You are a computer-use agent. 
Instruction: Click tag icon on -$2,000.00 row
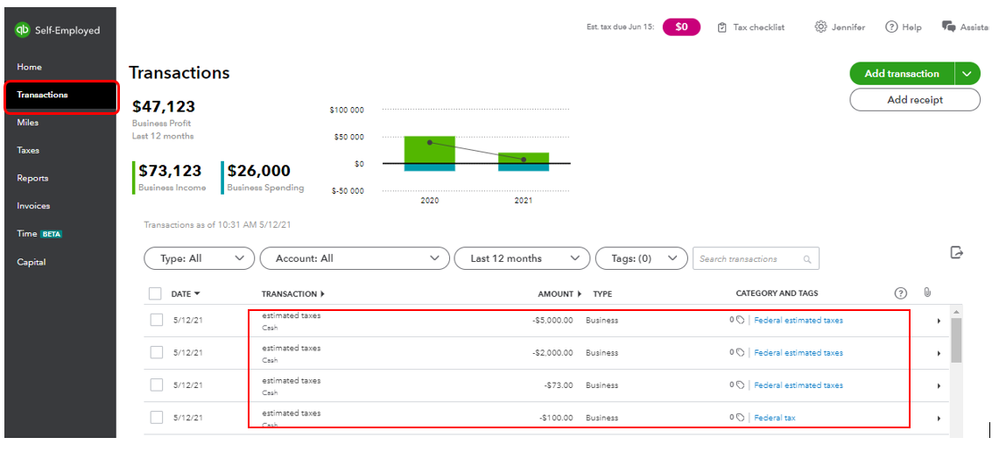(740, 353)
